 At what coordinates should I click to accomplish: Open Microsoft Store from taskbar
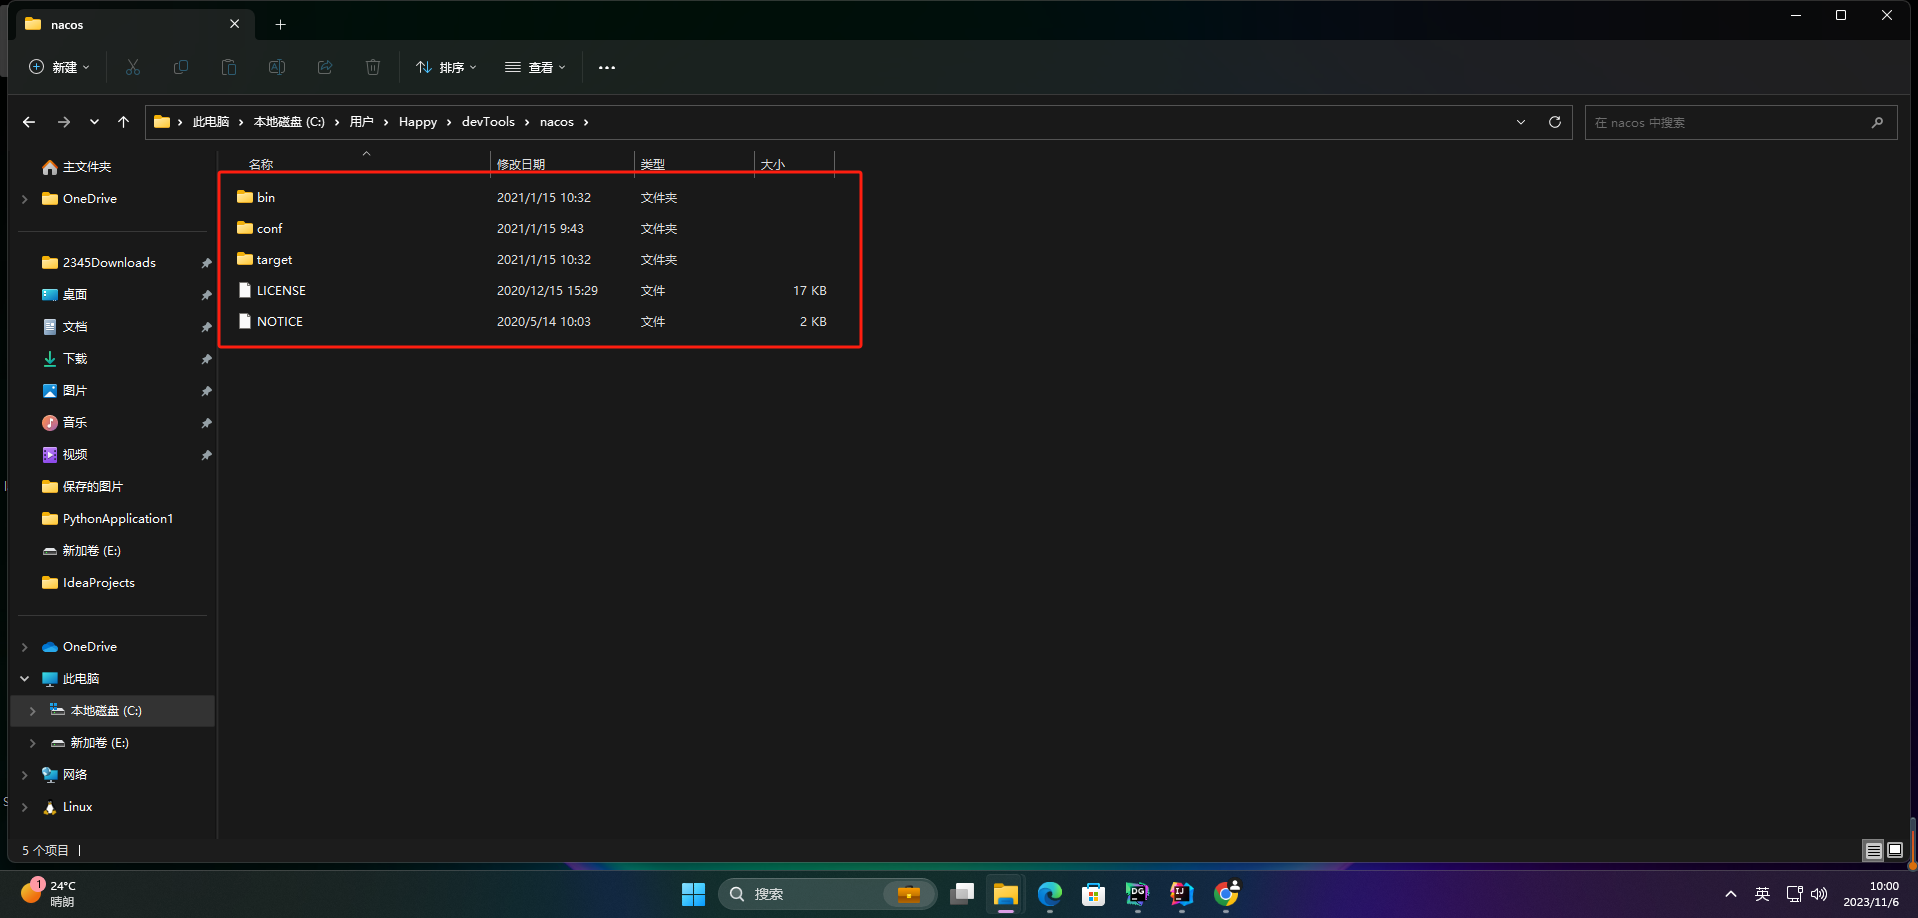click(x=1094, y=894)
